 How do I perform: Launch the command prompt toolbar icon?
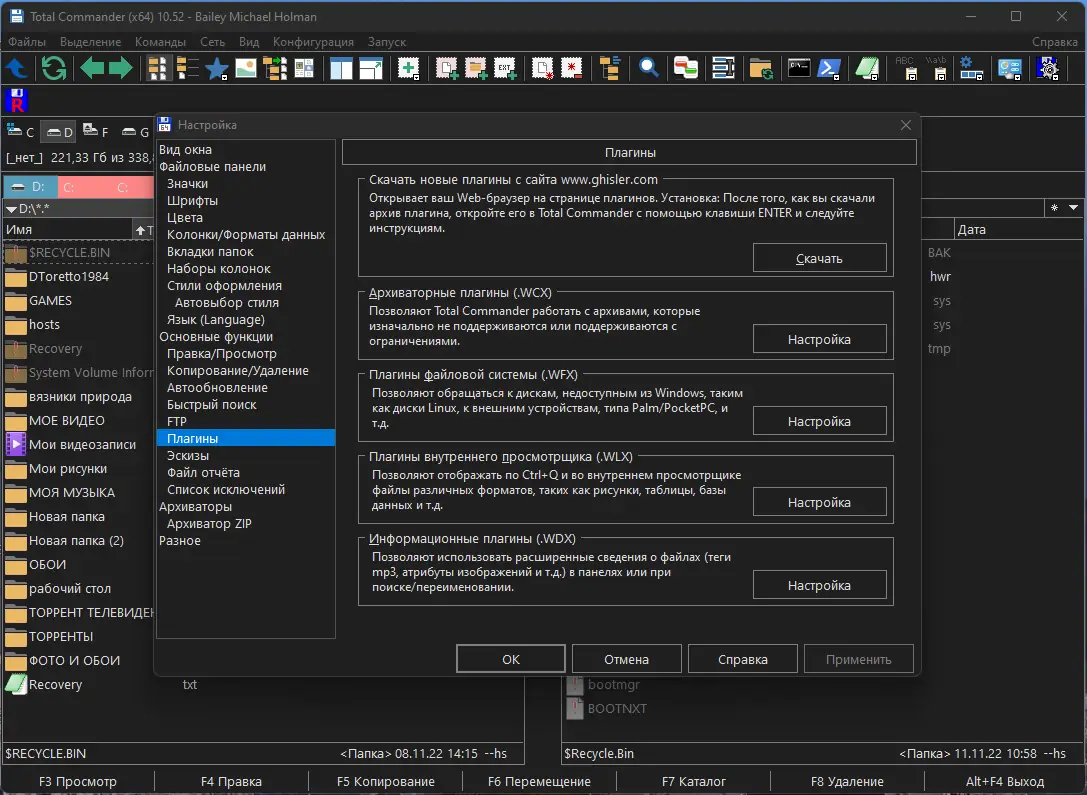798,68
